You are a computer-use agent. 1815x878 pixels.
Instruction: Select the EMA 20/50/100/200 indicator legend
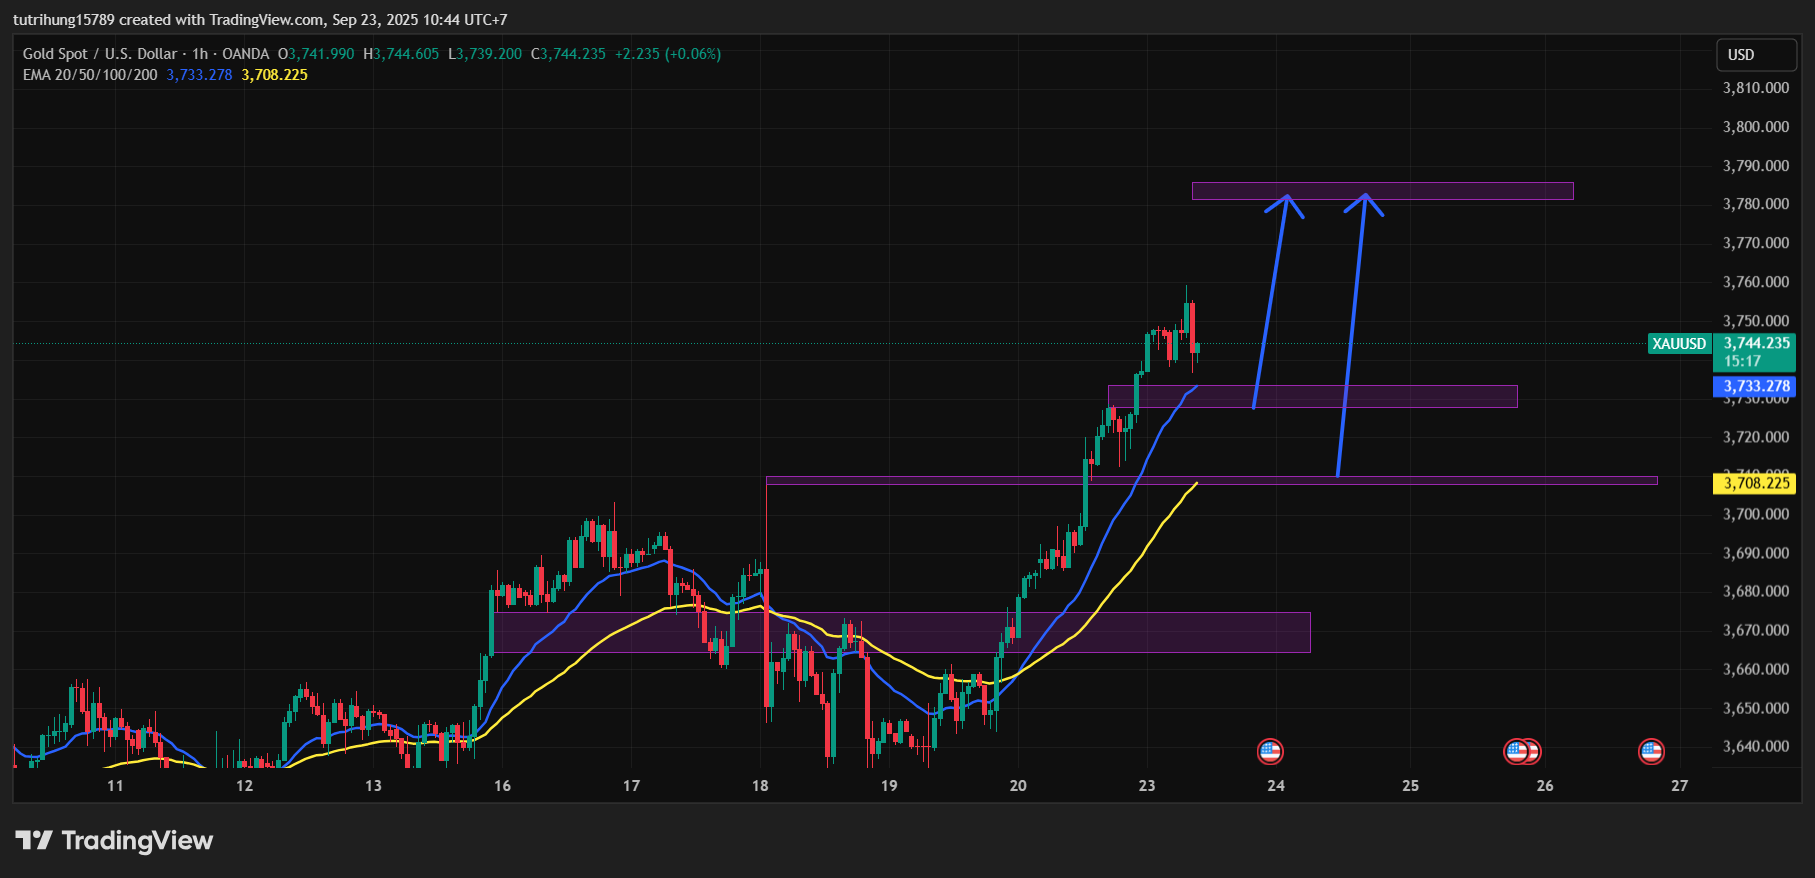[x=90, y=75]
